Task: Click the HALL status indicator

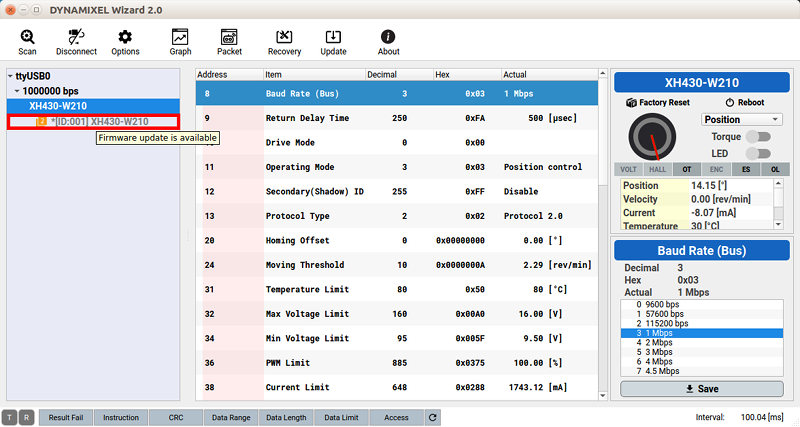Action: pos(657,169)
